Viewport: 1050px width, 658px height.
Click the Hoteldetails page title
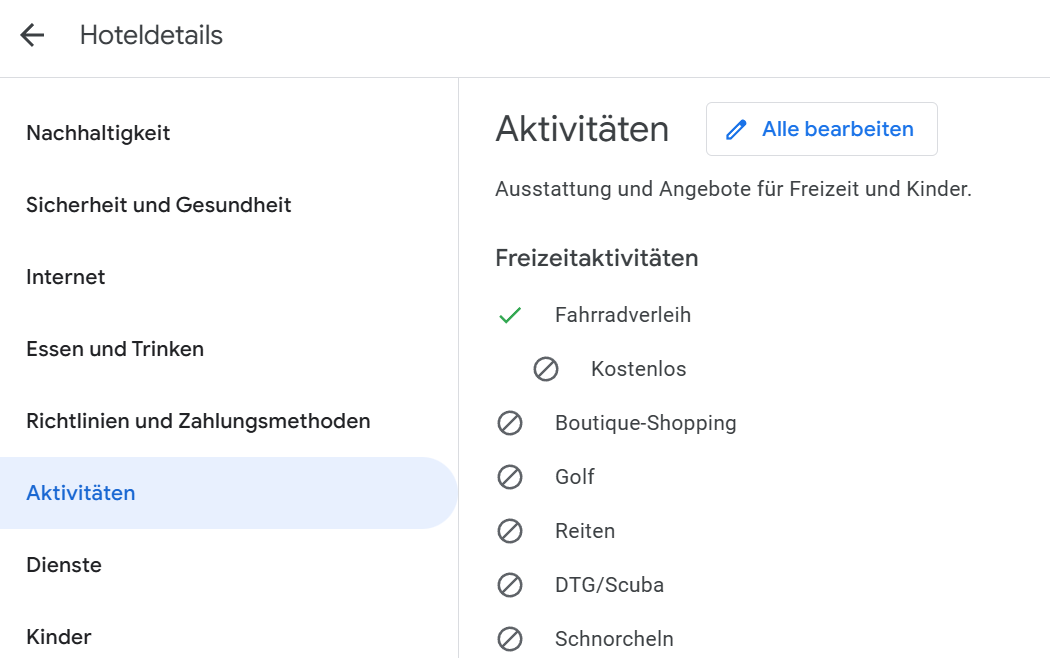point(151,36)
